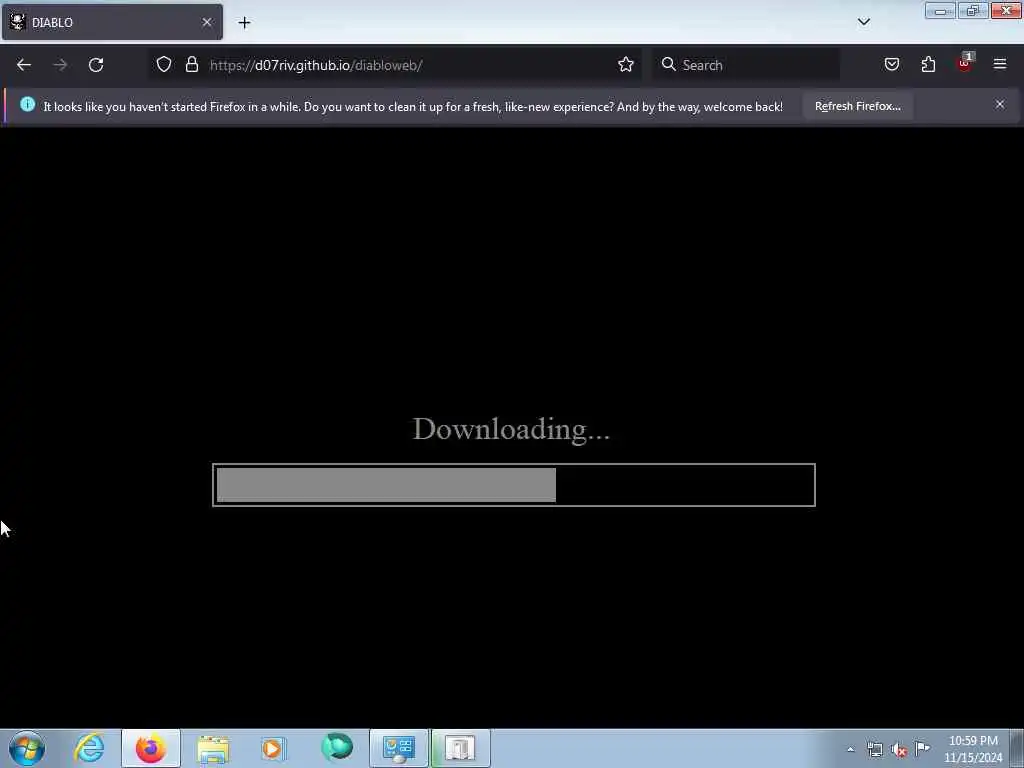Reload the current page

pos(96,65)
